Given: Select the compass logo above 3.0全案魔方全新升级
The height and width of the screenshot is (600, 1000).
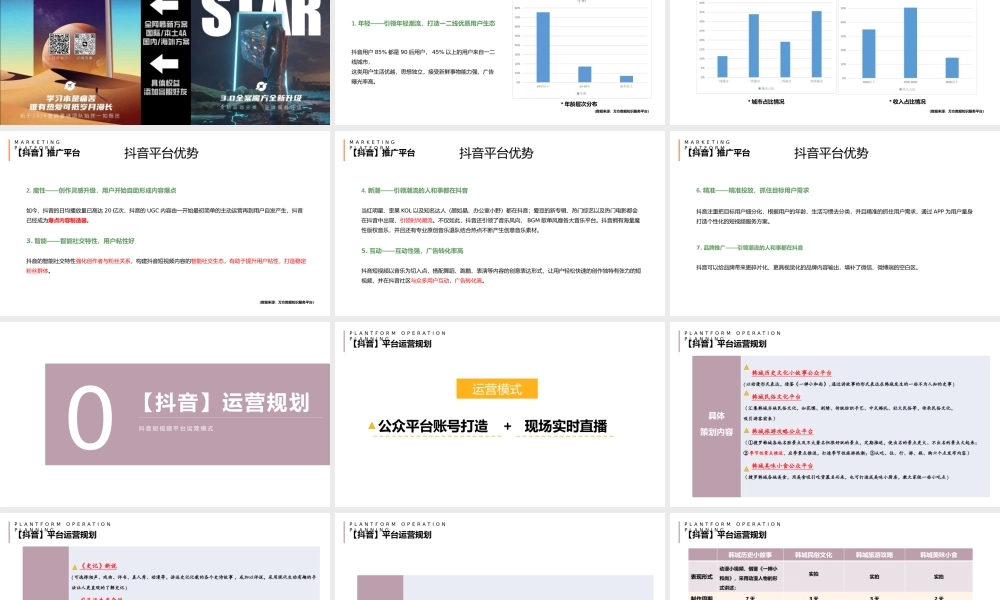Looking at the screenshot, I should click(x=263, y=85).
